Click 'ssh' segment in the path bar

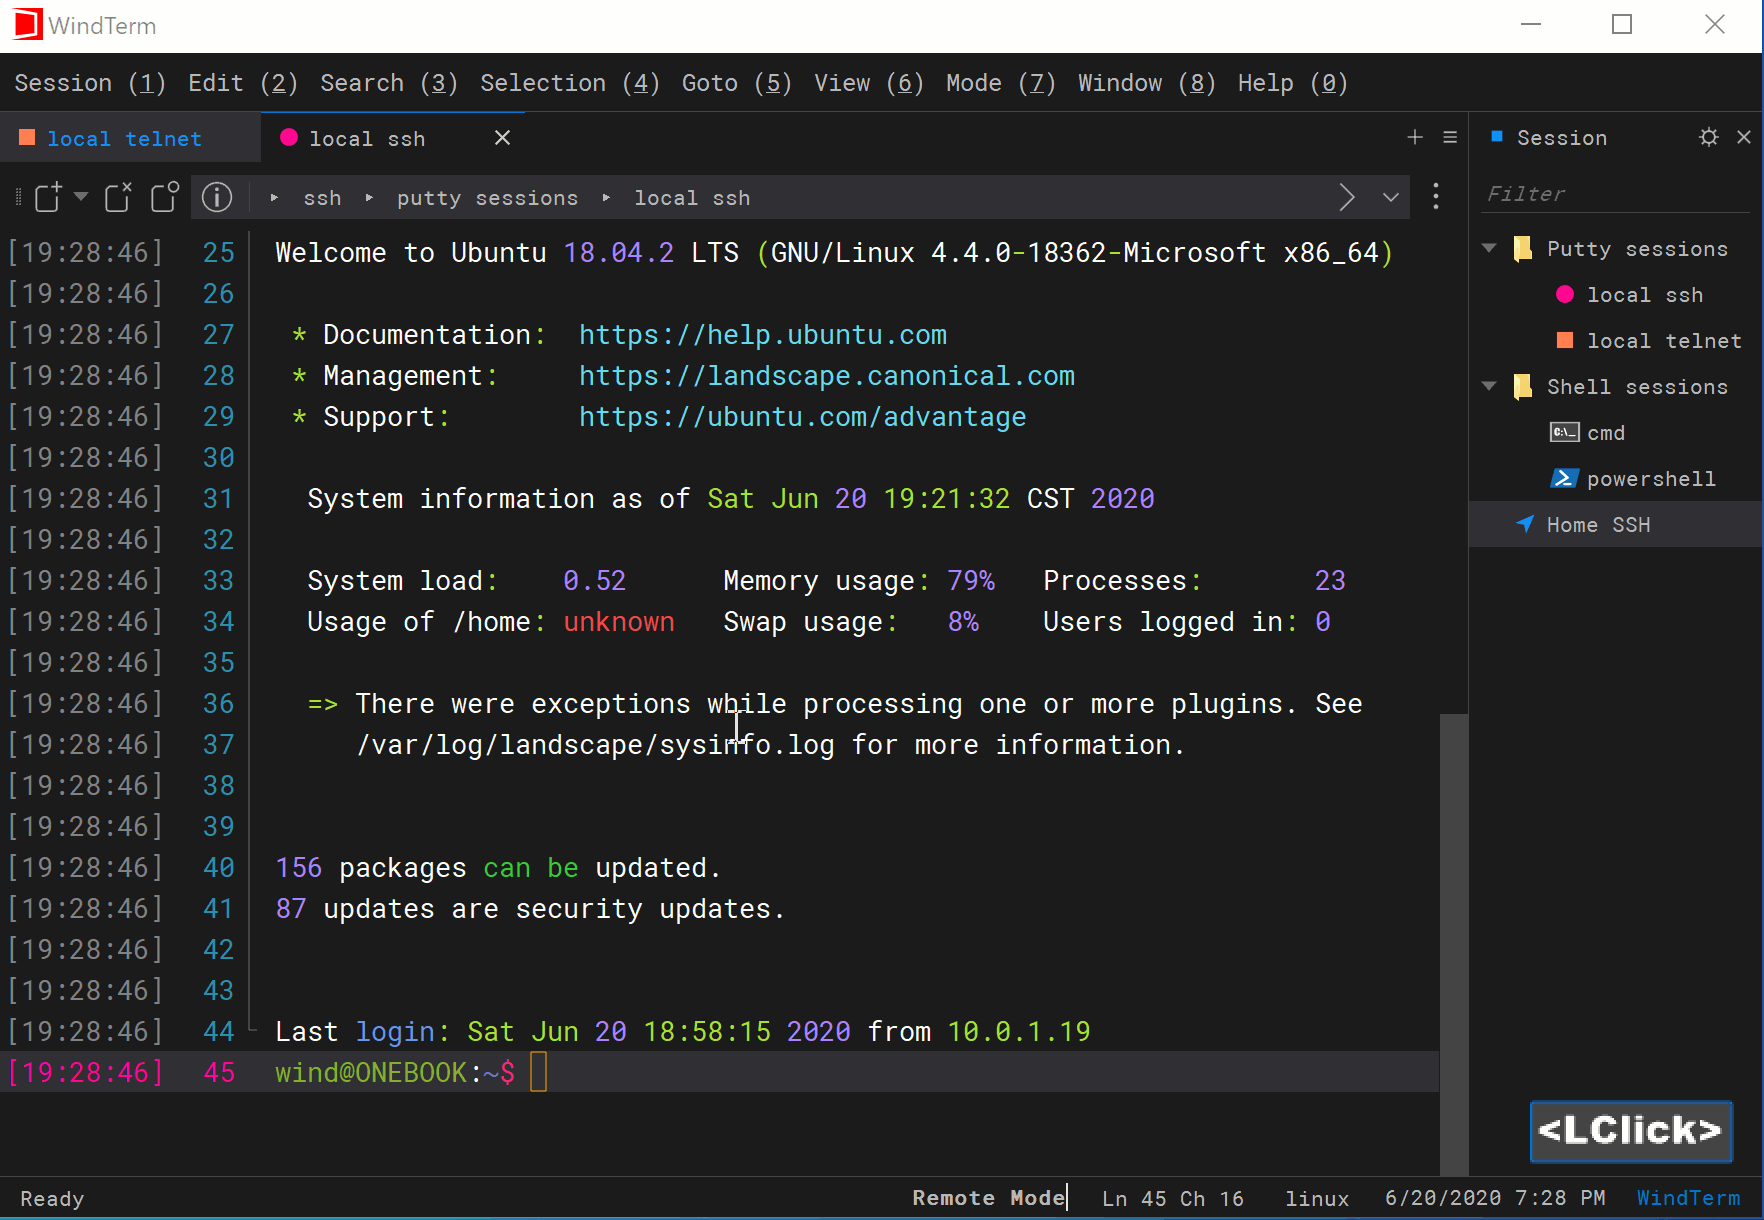pyautogui.click(x=322, y=198)
